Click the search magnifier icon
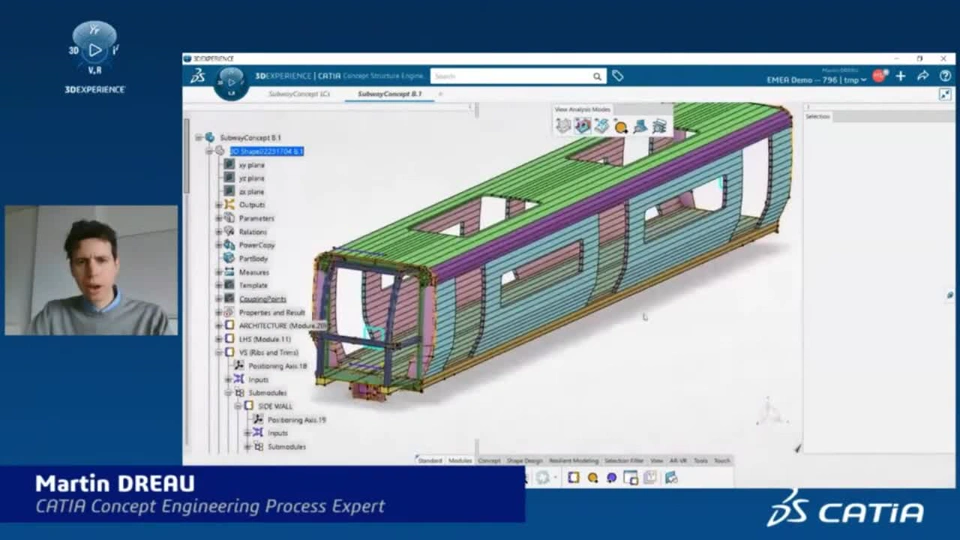 [x=597, y=77]
